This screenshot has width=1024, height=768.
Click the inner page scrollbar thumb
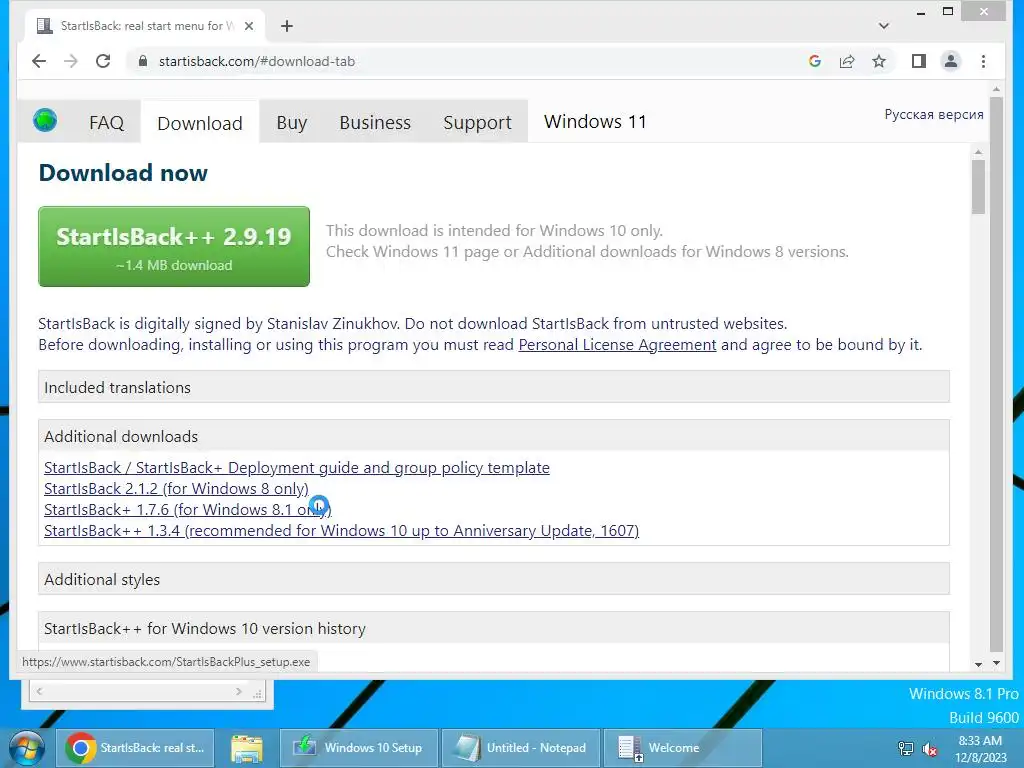coord(978,187)
